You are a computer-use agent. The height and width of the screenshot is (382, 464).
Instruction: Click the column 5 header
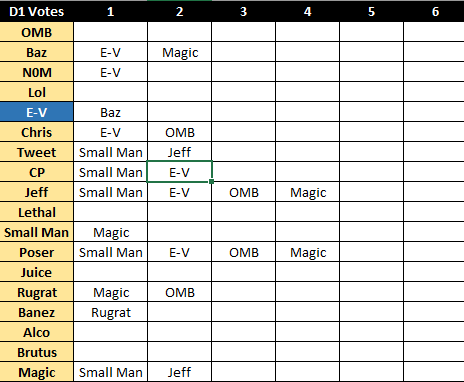[371, 11]
